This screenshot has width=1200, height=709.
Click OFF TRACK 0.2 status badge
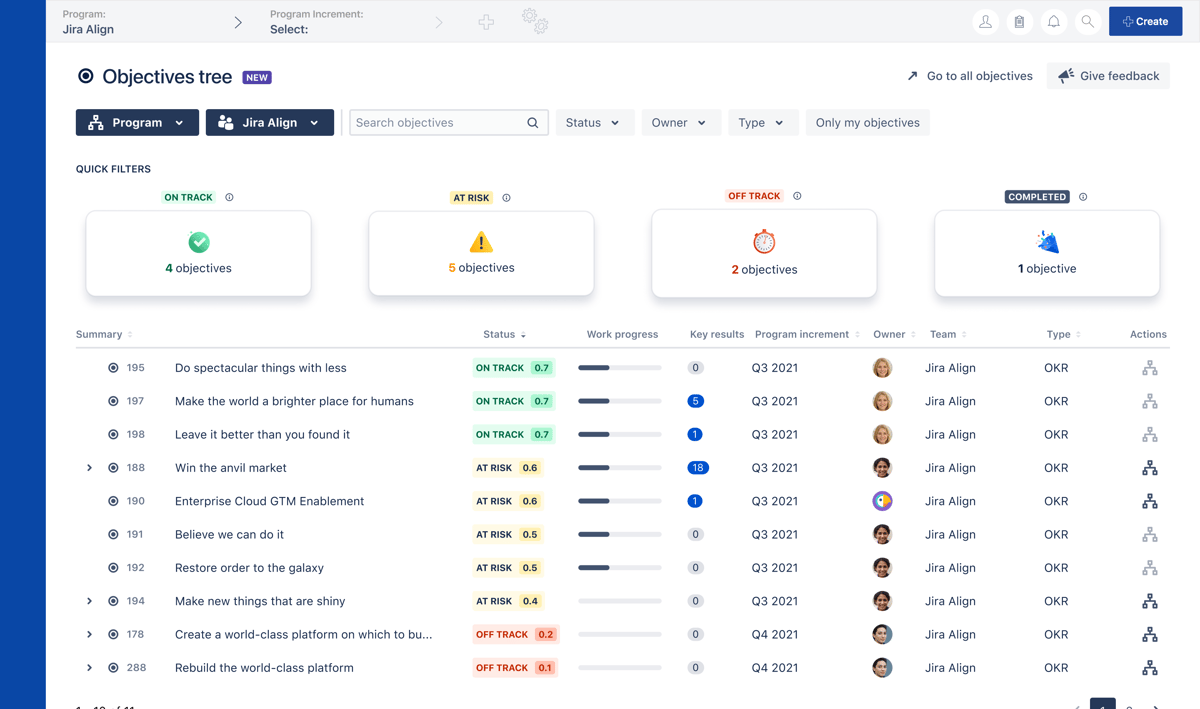click(x=515, y=635)
